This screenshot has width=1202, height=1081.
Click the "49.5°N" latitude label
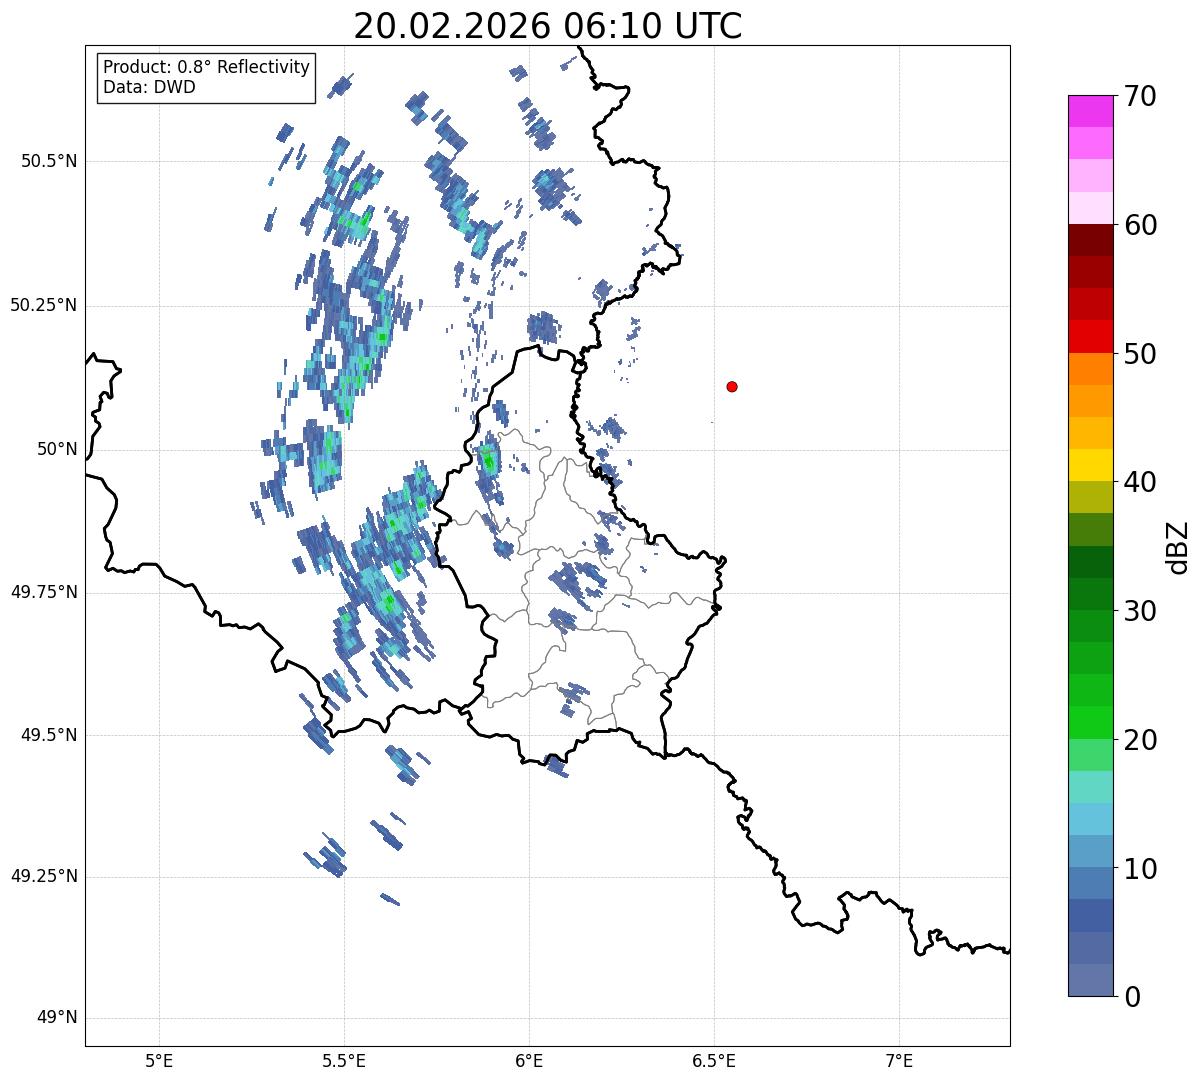point(49,735)
